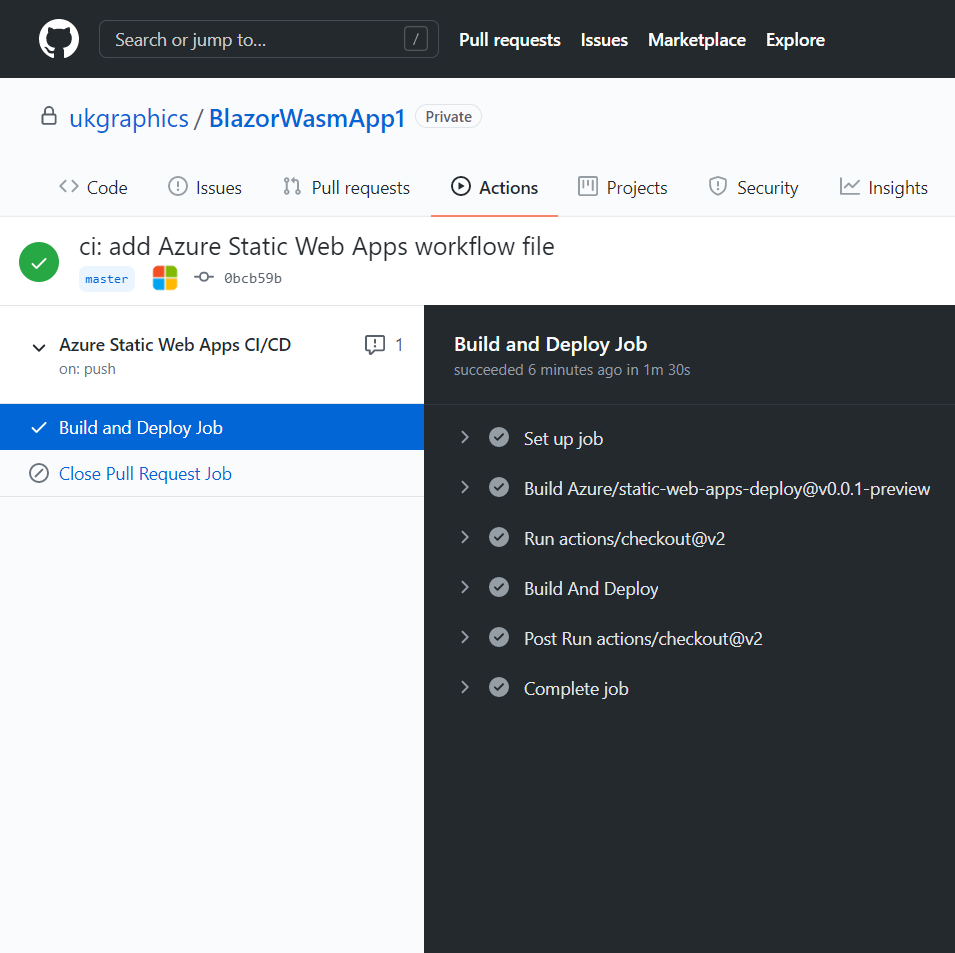Expand the Build And Deploy step
The image size is (955, 953).
click(465, 587)
